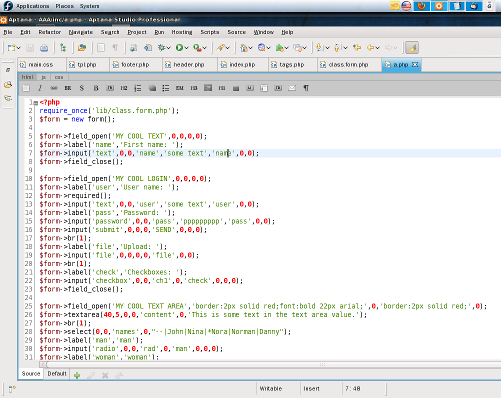Click the strikethrough S icon

point(82,88)
